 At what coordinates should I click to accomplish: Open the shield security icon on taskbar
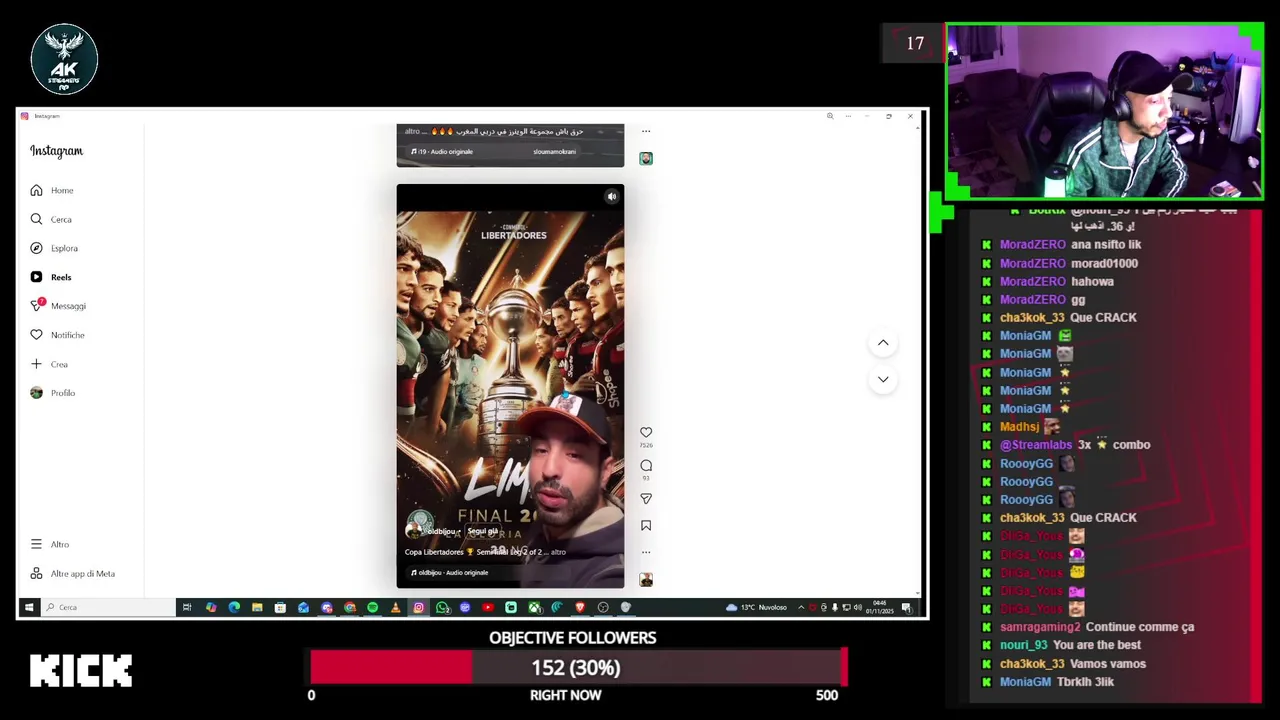coord(626,607)
